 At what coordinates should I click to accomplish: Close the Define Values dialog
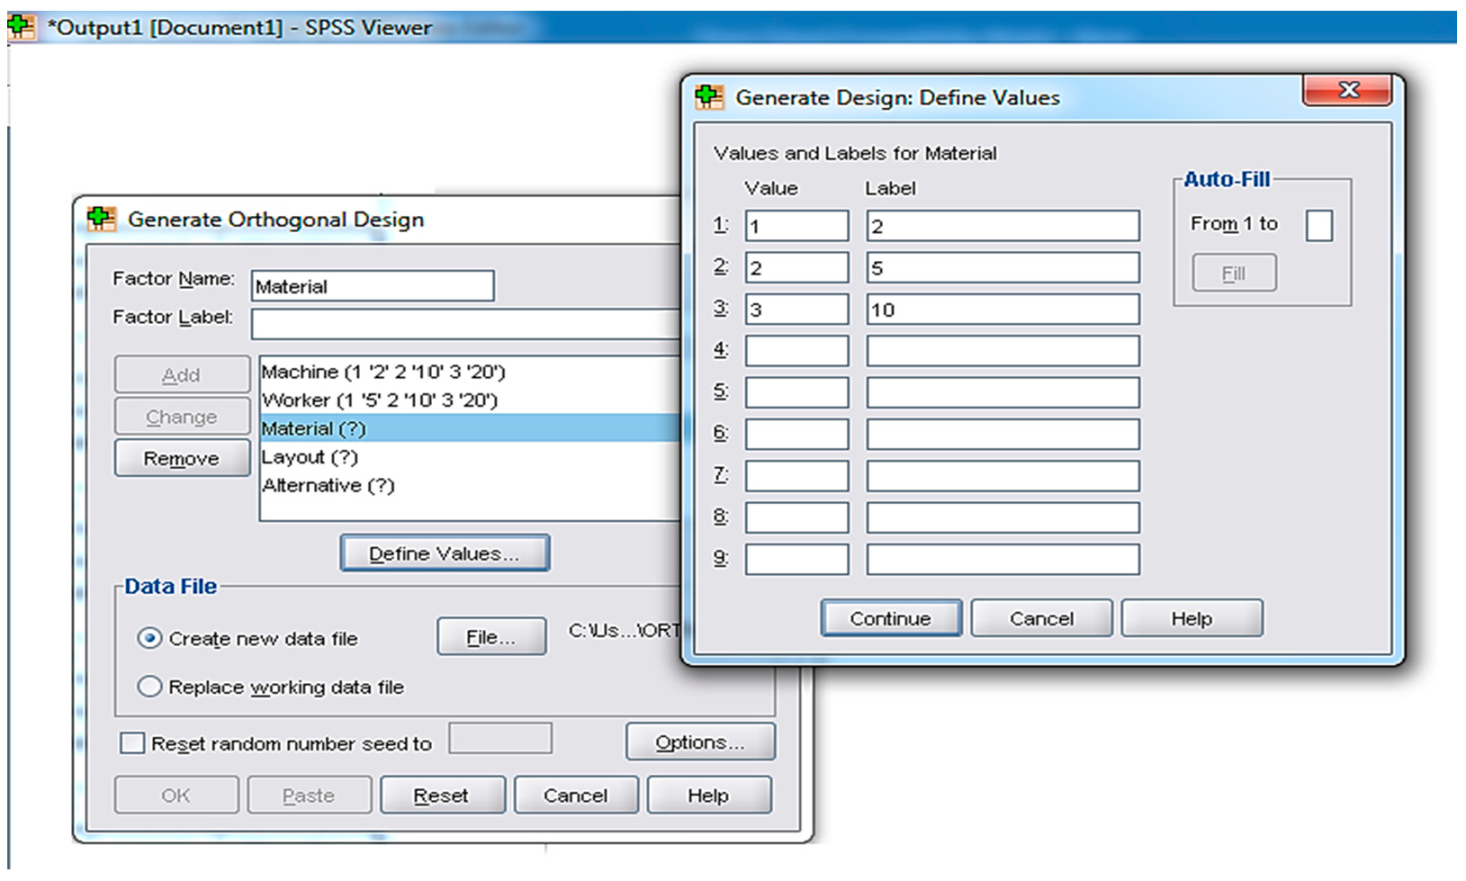point(1347,90)
